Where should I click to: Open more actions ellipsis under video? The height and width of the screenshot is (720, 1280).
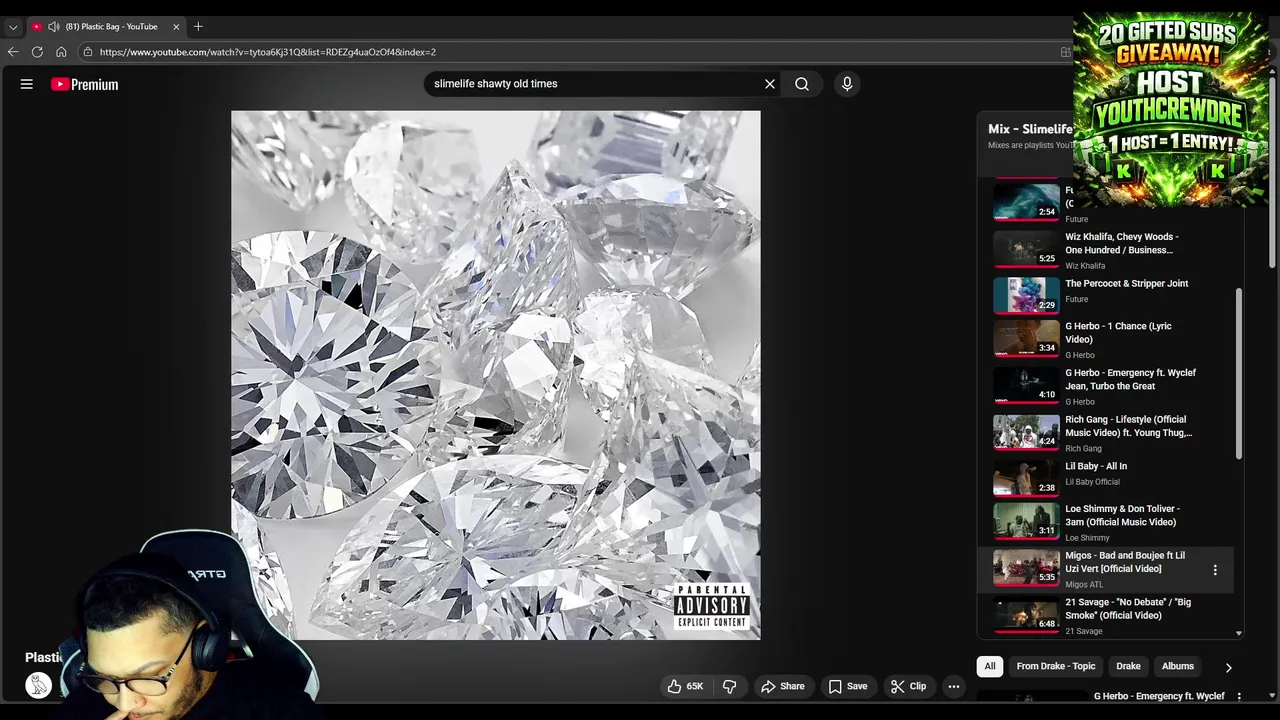pos(954,686)
